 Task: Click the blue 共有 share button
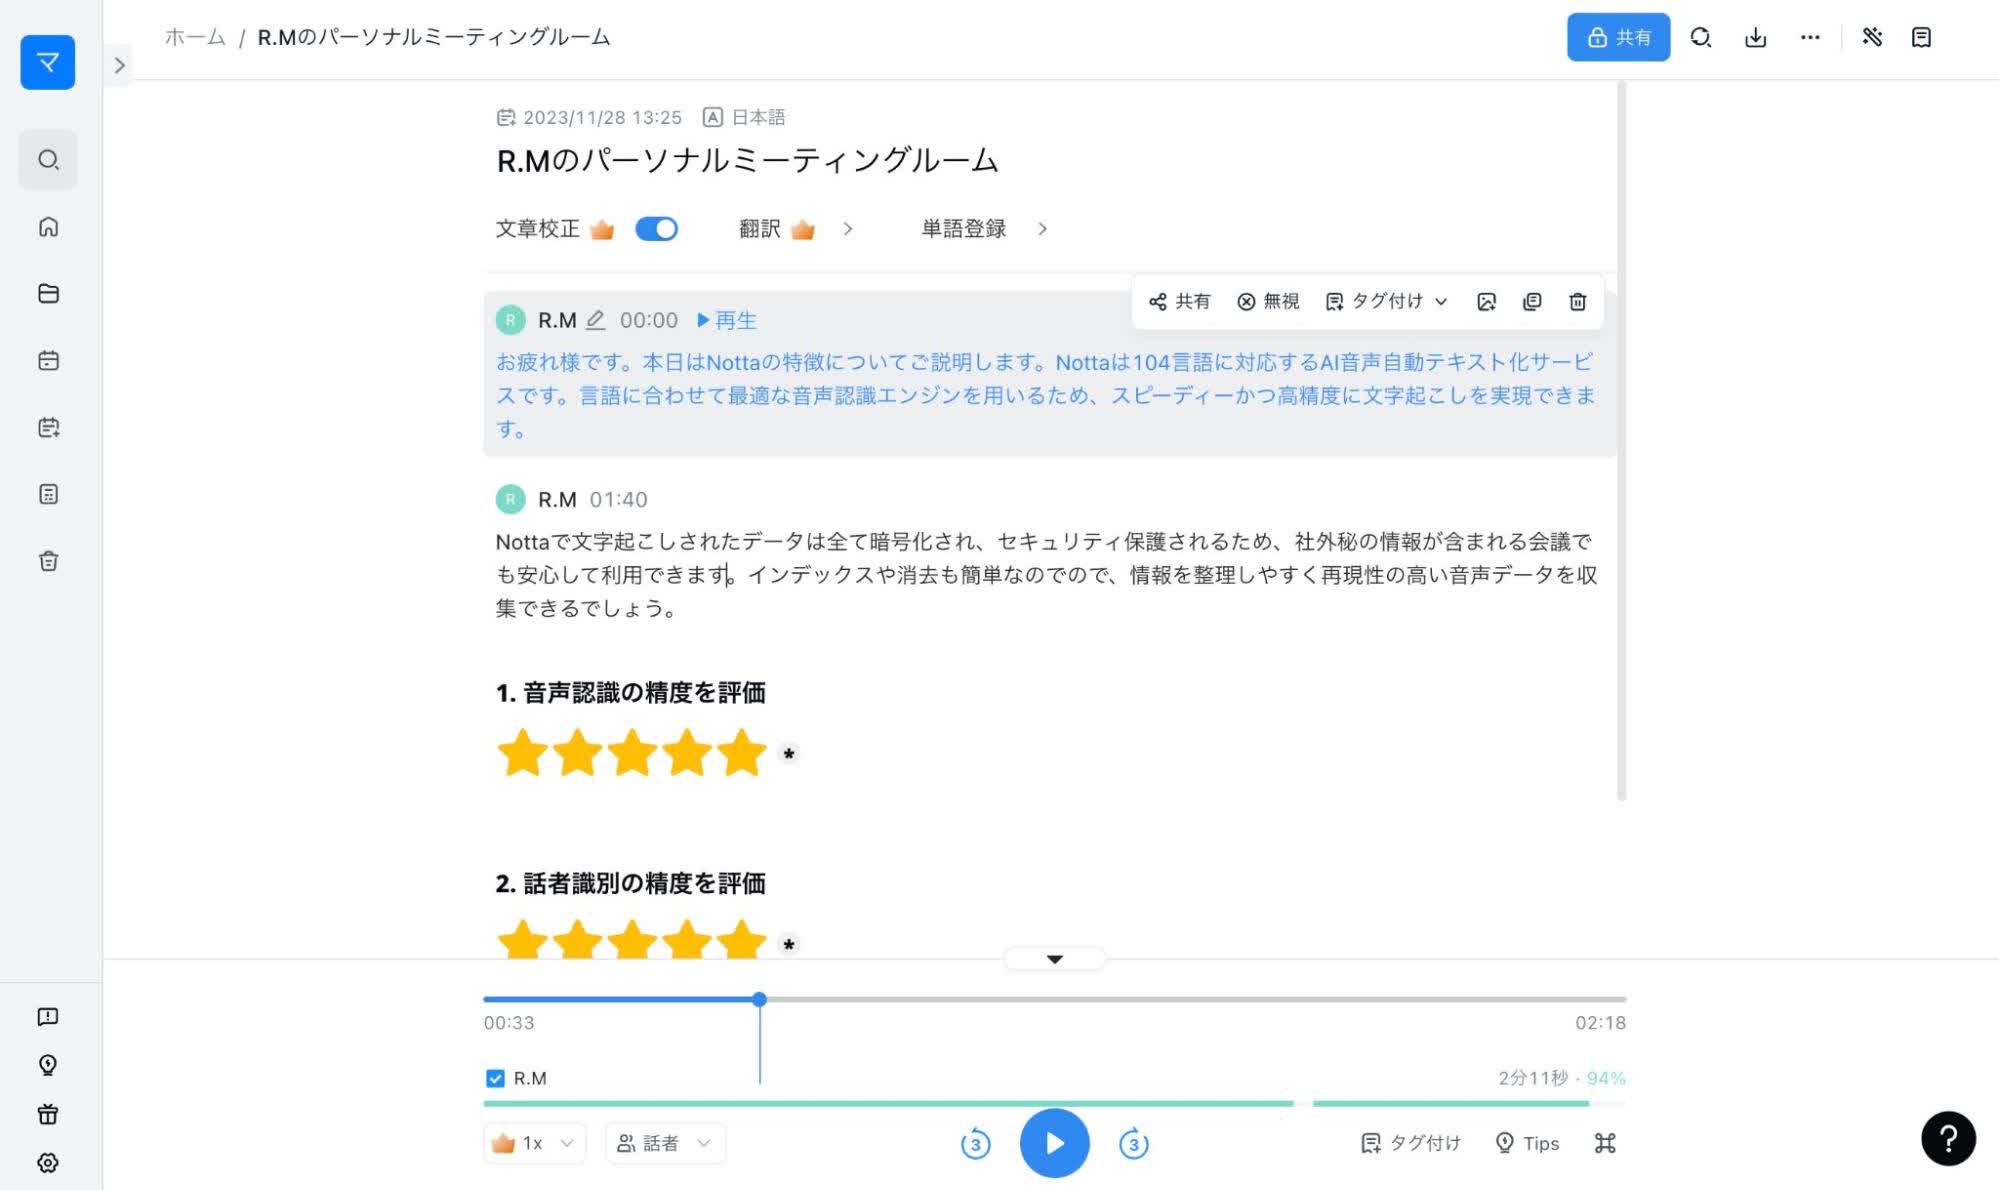point(1618,37)
